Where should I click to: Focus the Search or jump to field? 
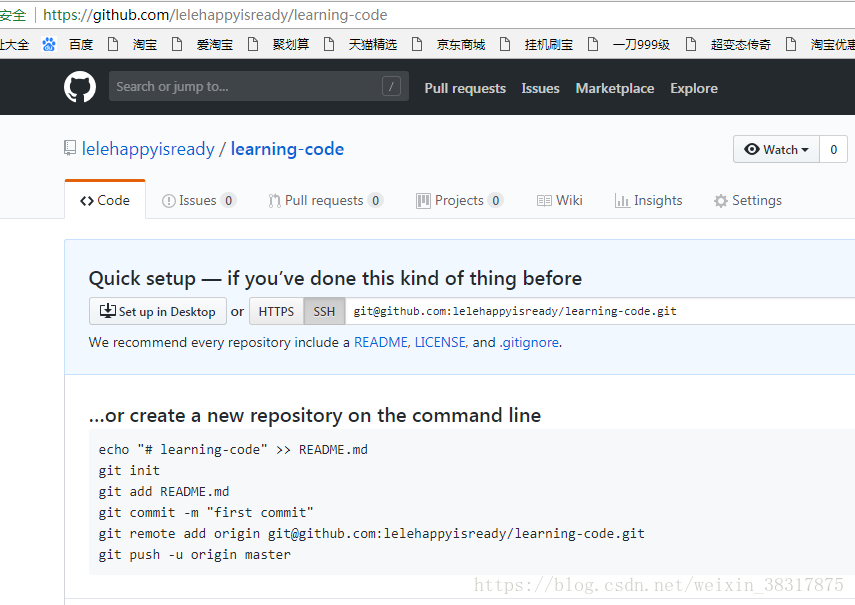coord(258,86)
